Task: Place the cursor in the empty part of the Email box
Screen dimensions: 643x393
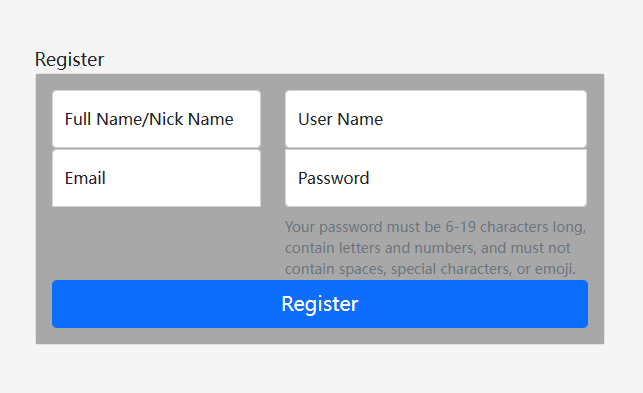Action: (x=182, y=178)
